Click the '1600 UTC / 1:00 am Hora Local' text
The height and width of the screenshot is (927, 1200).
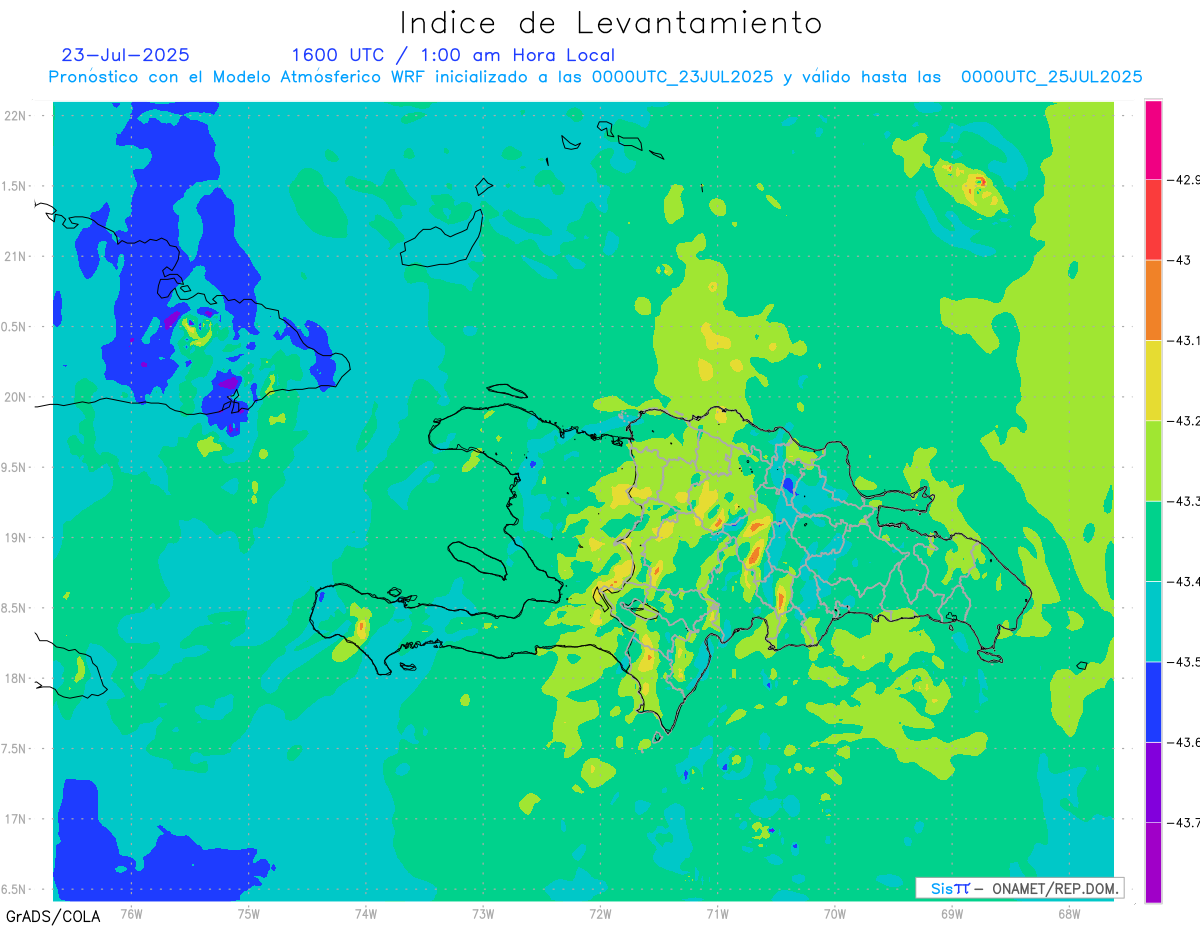click(x=453, y=56)
